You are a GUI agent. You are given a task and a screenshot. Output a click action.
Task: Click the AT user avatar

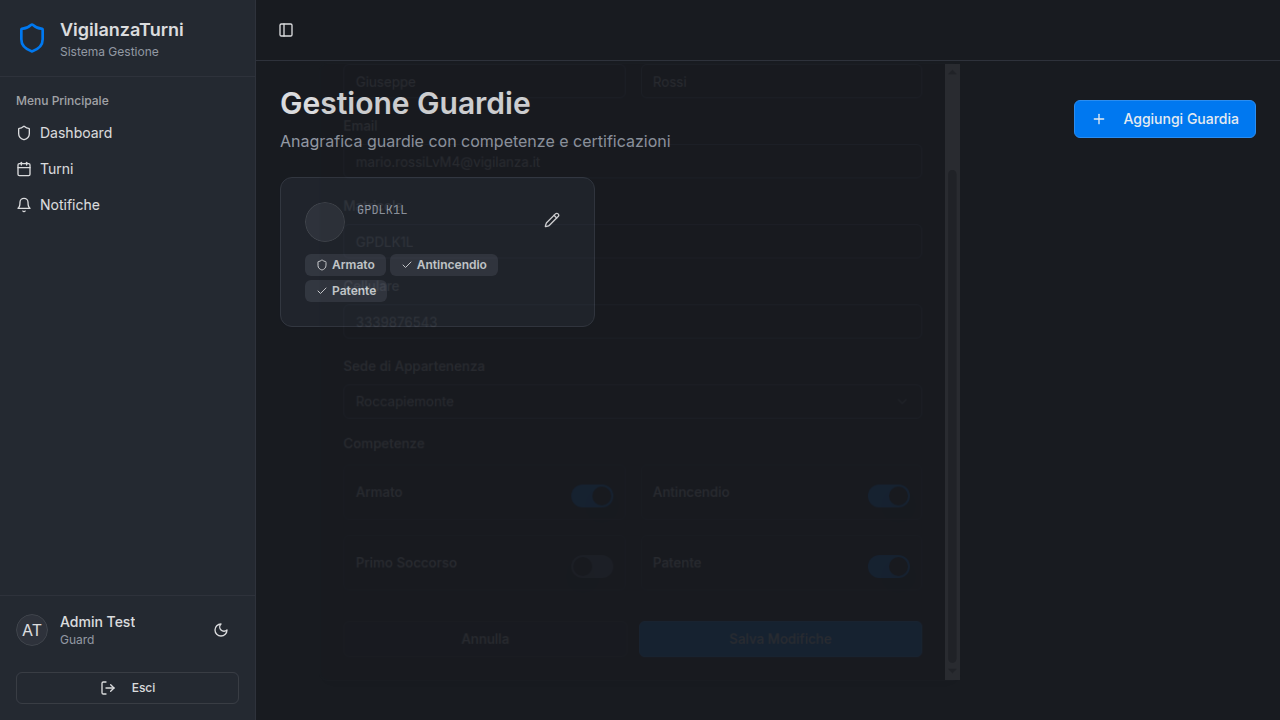click(32, 630)
